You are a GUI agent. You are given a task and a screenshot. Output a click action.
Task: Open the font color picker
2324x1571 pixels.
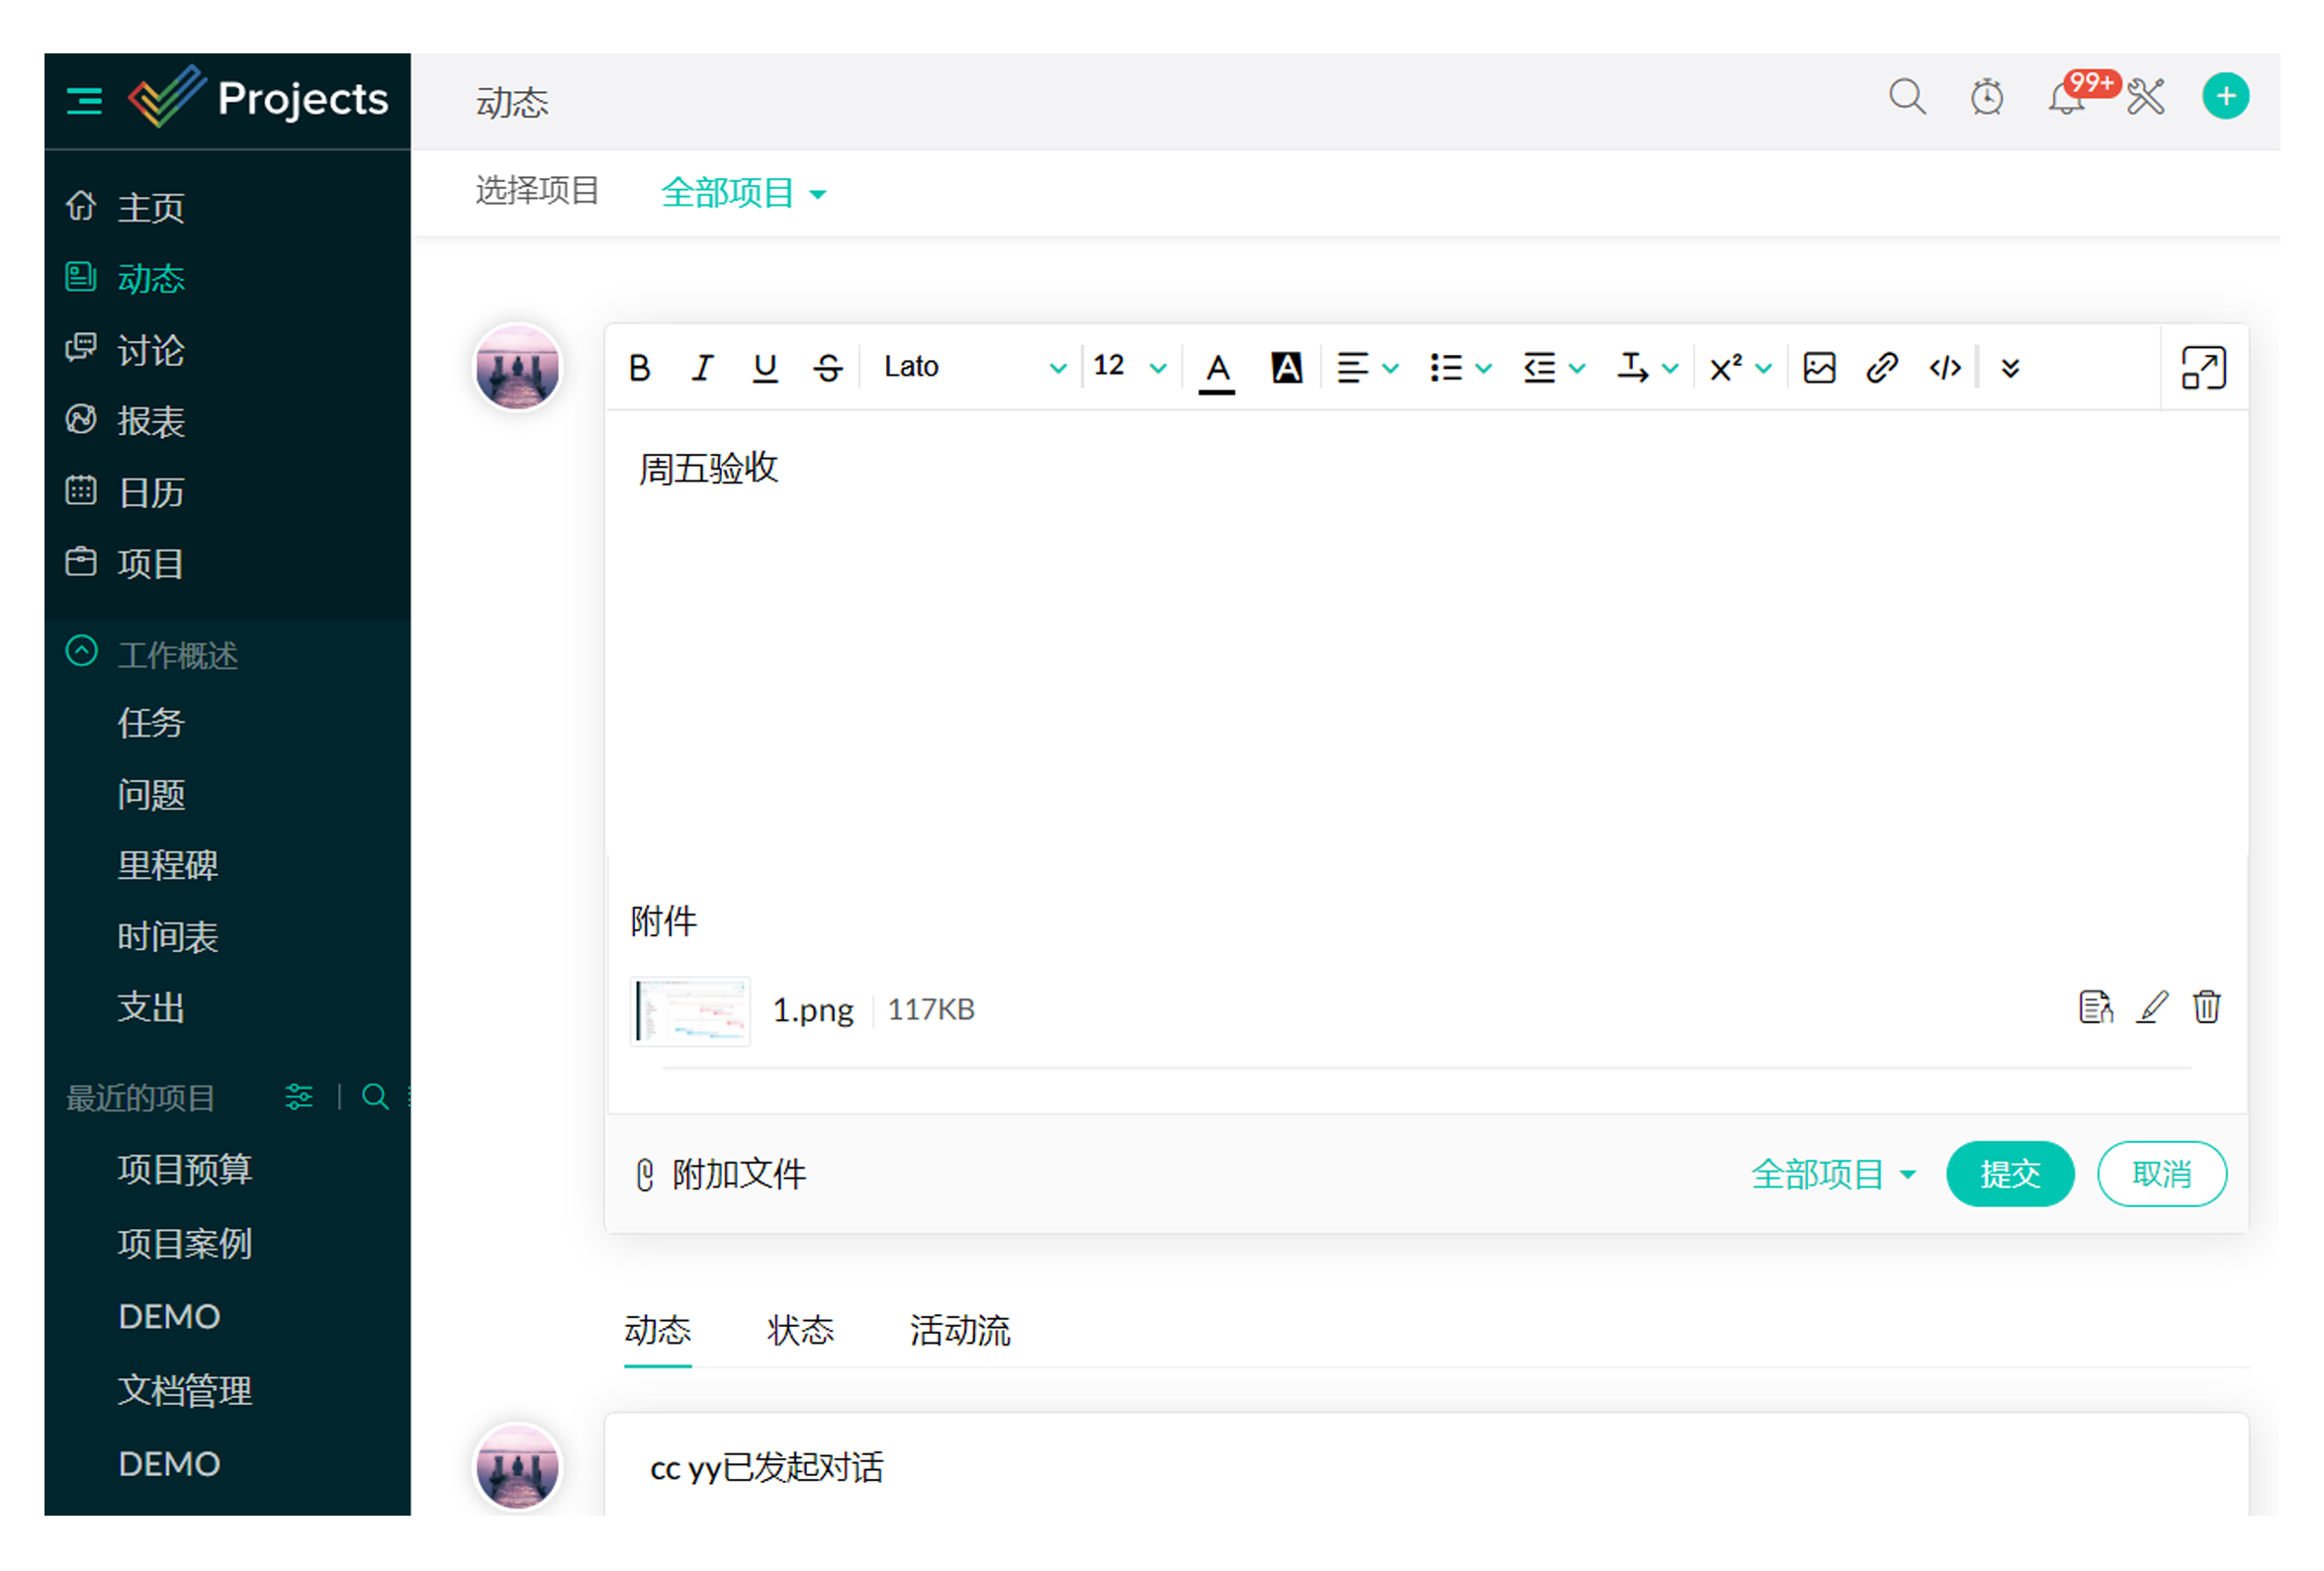coord(1216,370)
